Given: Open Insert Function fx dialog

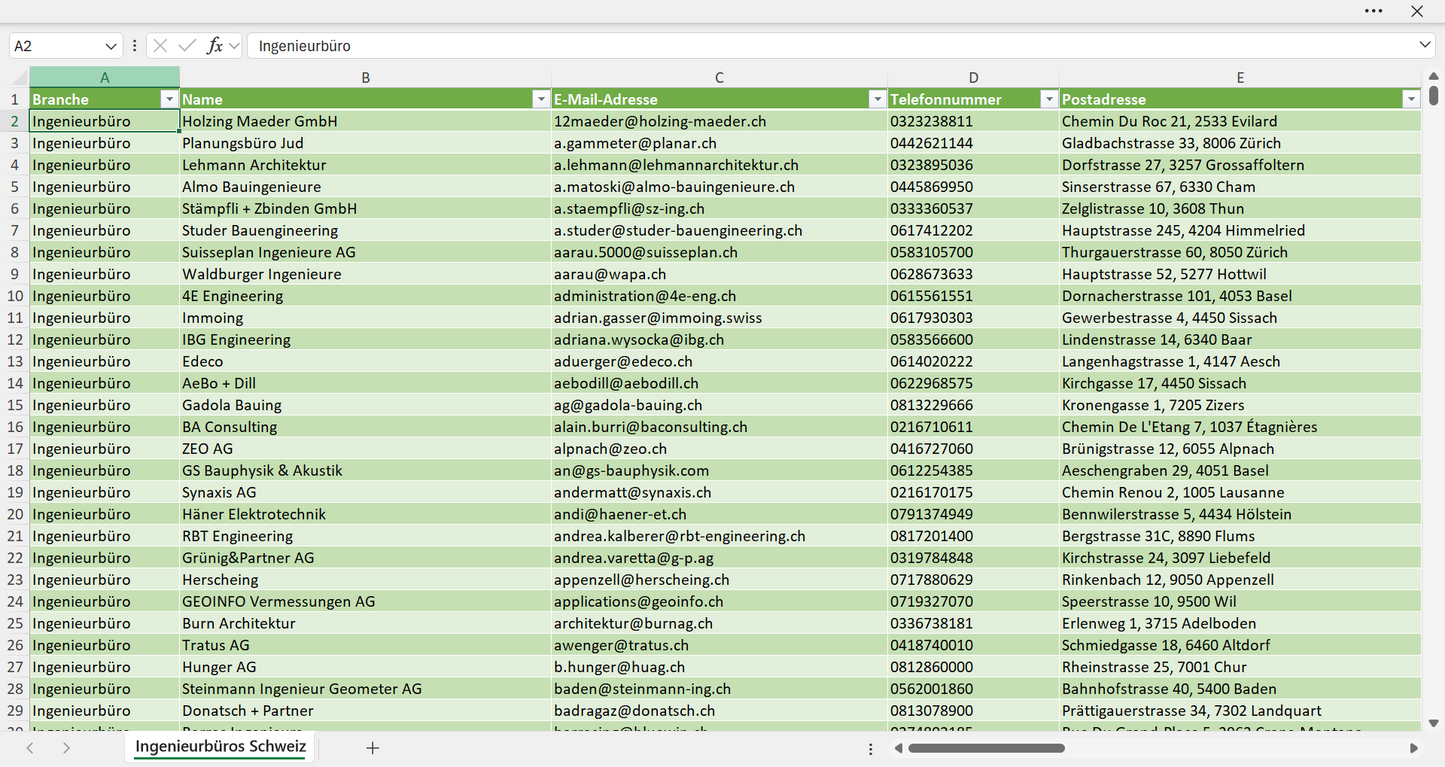Looking at the screenshot, I should (214, 46).
